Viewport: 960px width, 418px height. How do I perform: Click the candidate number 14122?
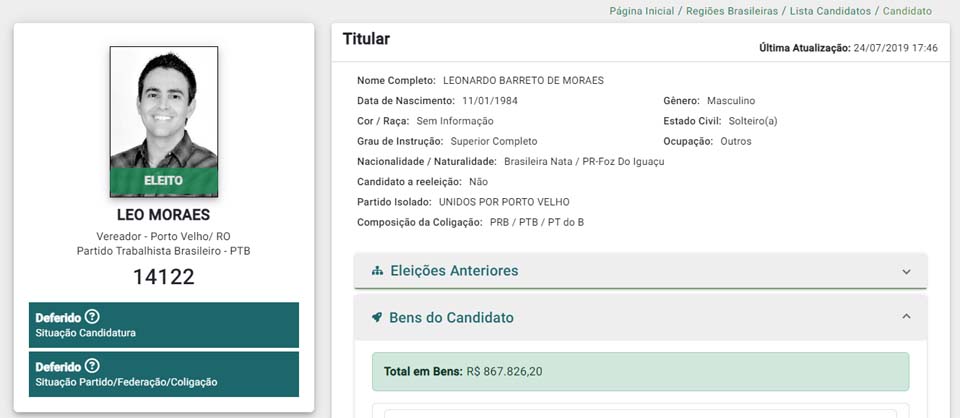point(164,277)
